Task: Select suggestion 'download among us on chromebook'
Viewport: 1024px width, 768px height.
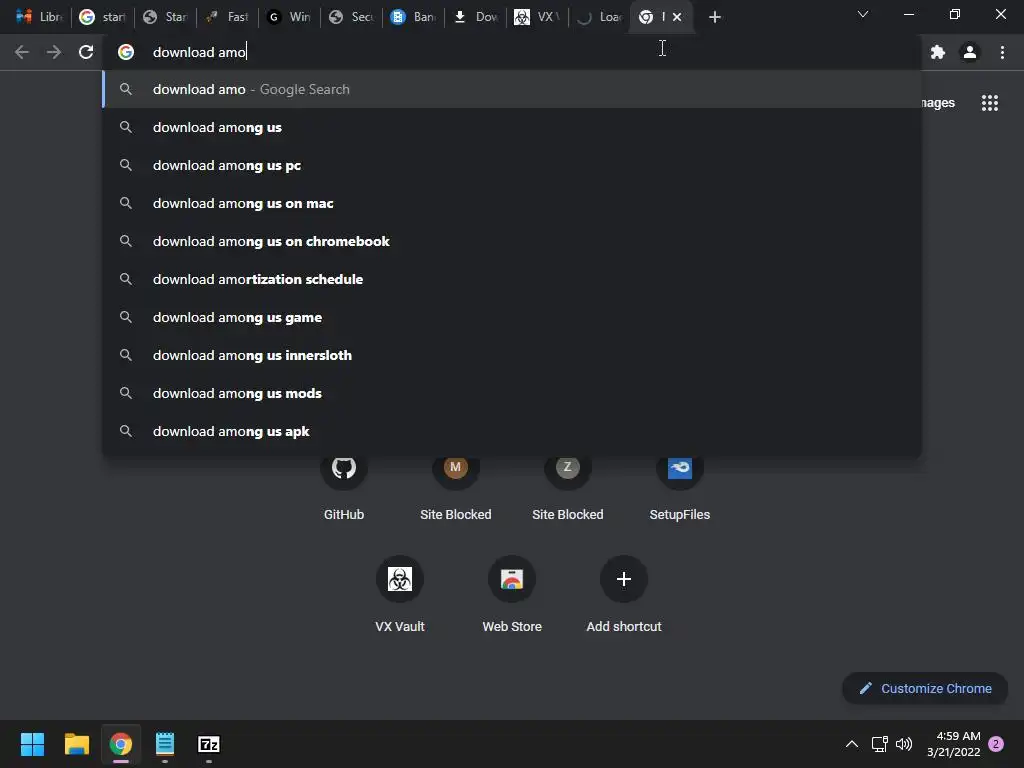Action: (x=512, y=241)
